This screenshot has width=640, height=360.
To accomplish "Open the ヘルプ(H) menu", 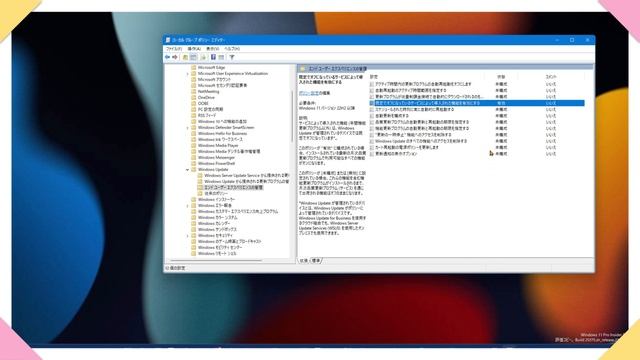I will tap(232, 49).
